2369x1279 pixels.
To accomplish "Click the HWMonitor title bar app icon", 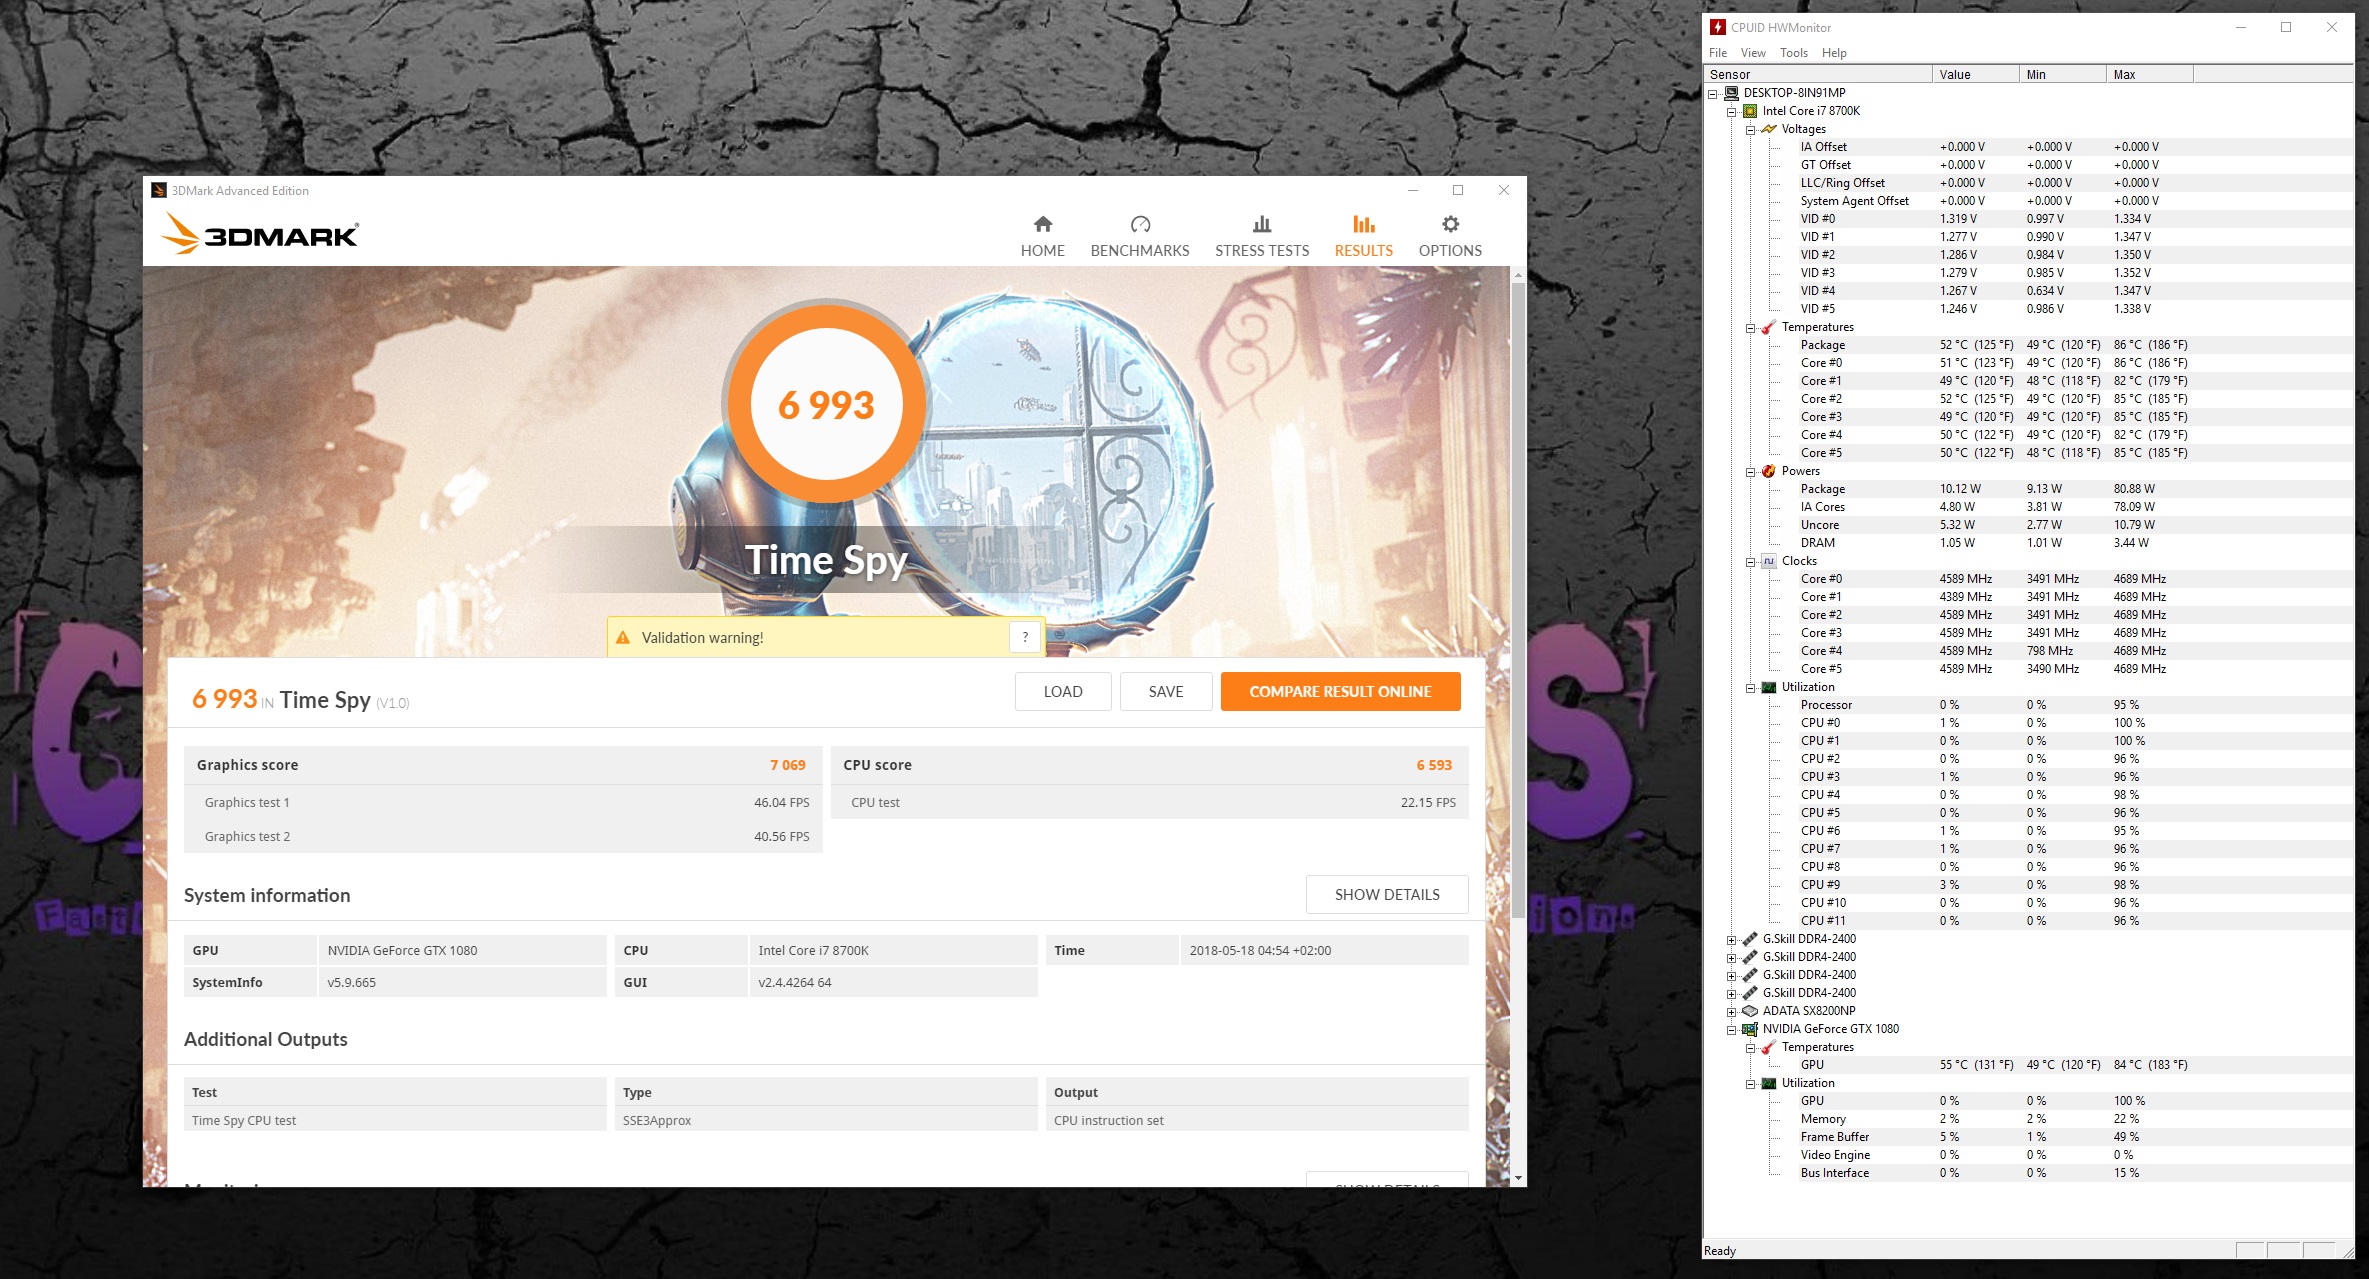I will point(1718,27).
